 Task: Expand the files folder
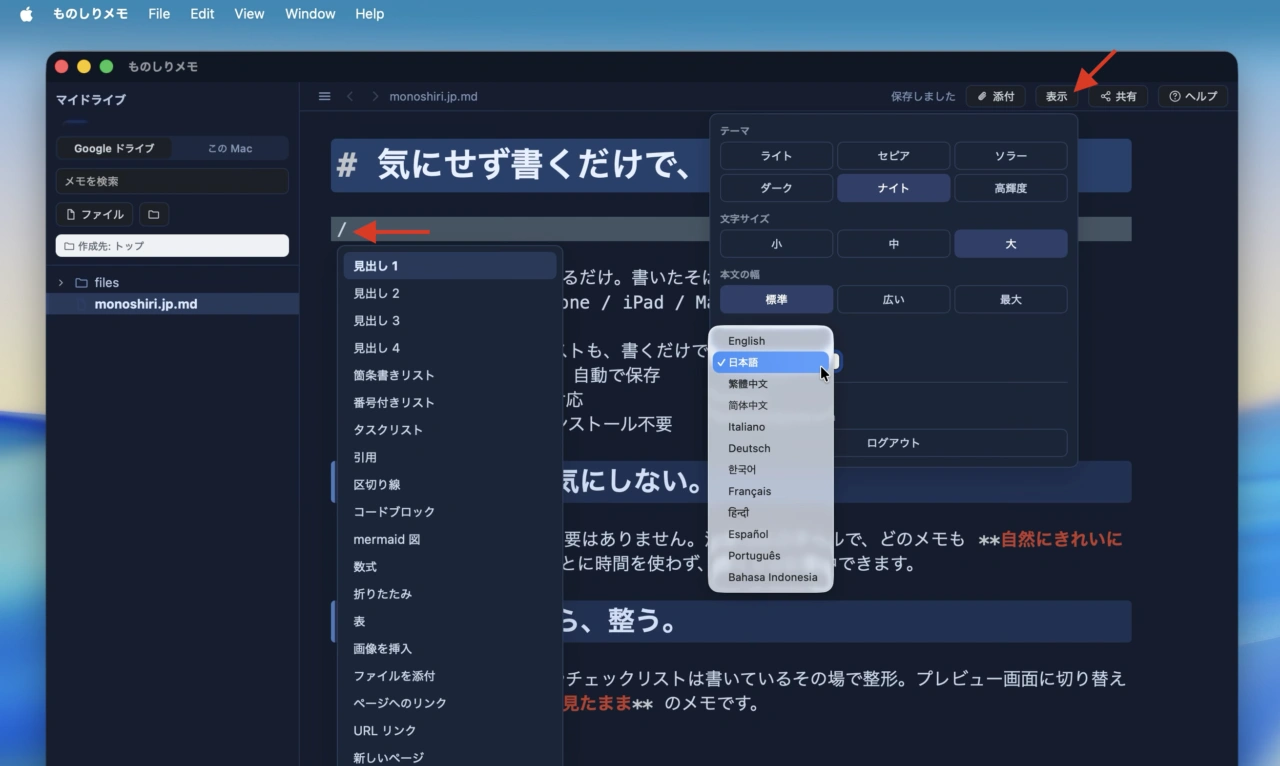[x=61, y=283]
